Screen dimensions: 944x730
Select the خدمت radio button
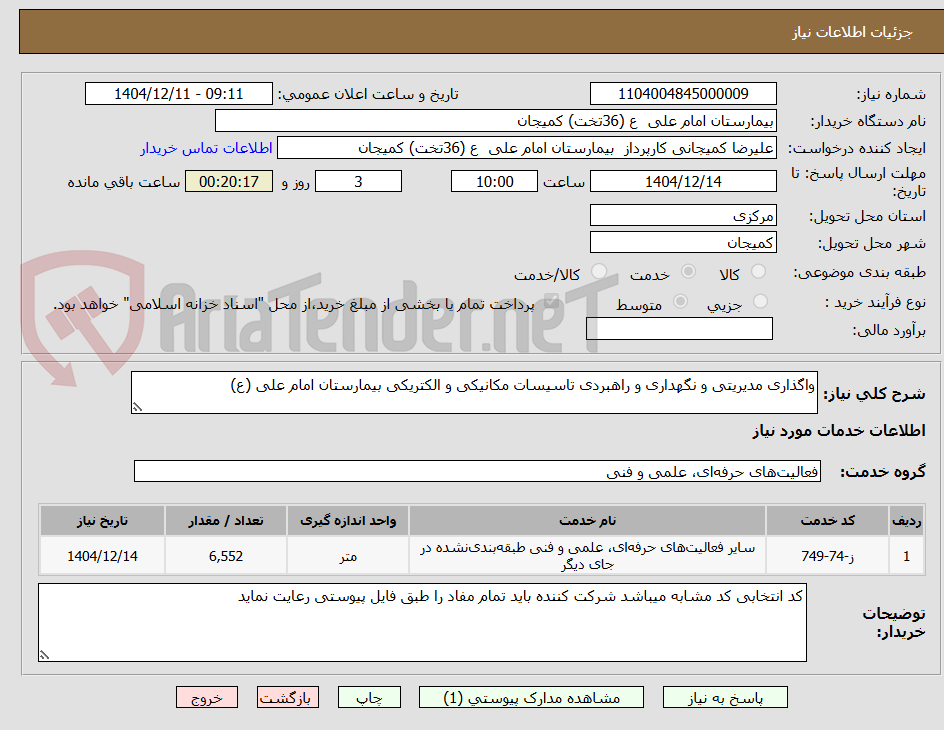tap(688, 272)
